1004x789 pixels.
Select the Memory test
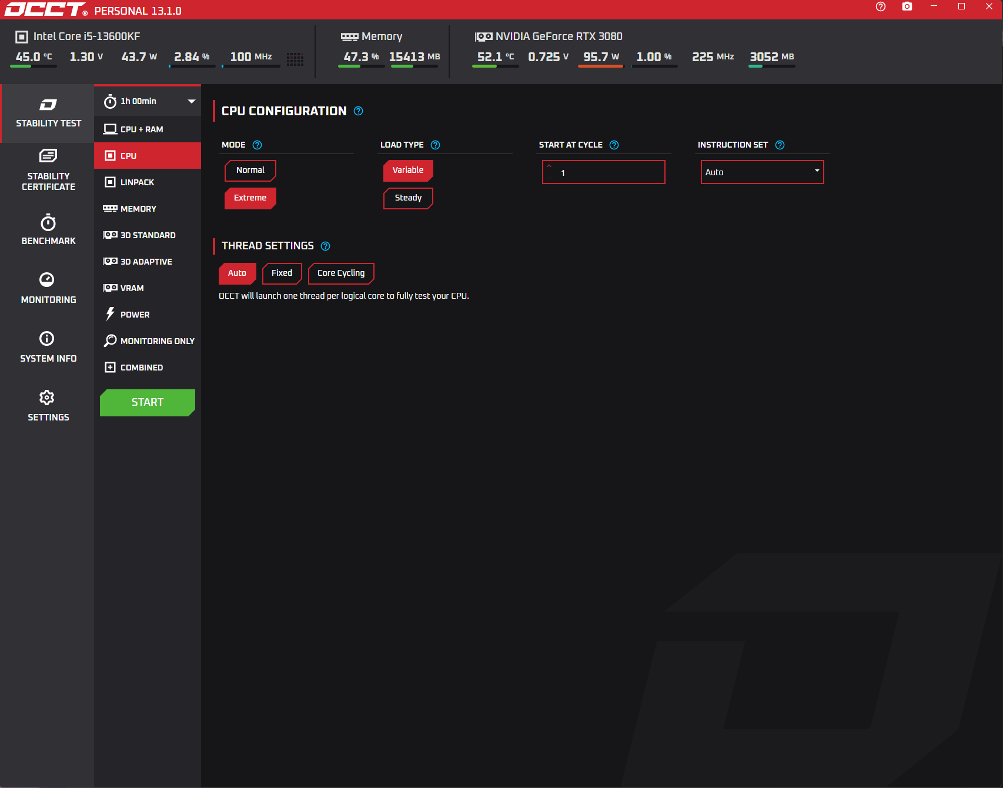point(148,209)
